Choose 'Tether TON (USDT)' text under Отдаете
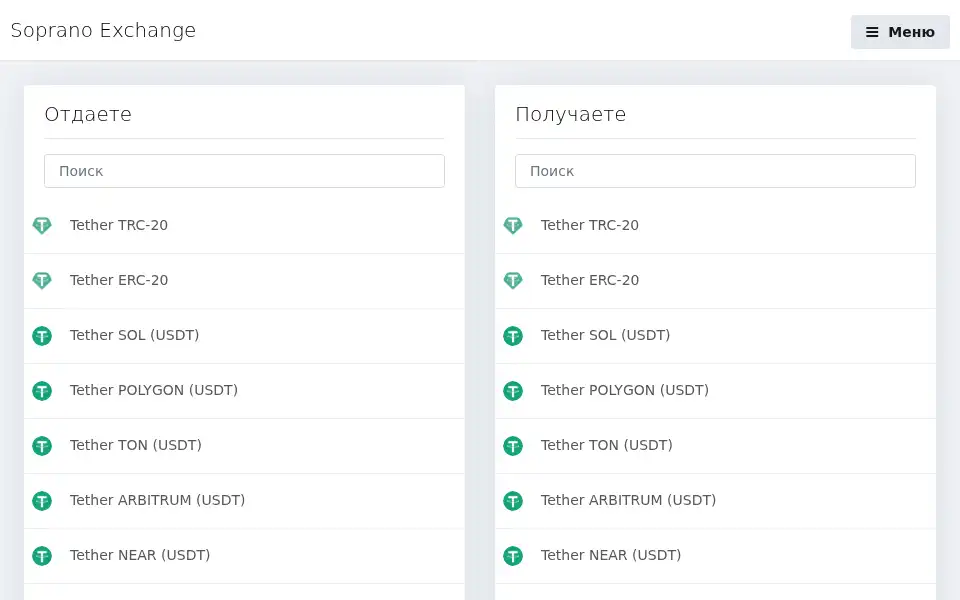 [x=136, y=446]
